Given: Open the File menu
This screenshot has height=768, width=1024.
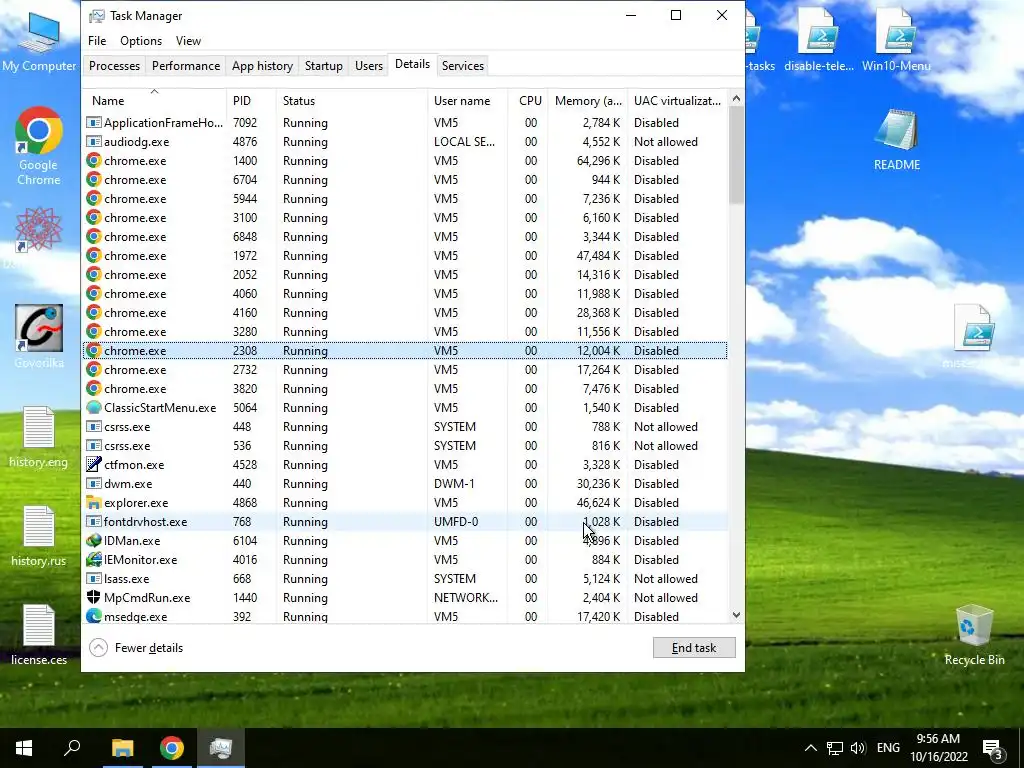Looking at the screenshot, I should click(x=97, y=40).
